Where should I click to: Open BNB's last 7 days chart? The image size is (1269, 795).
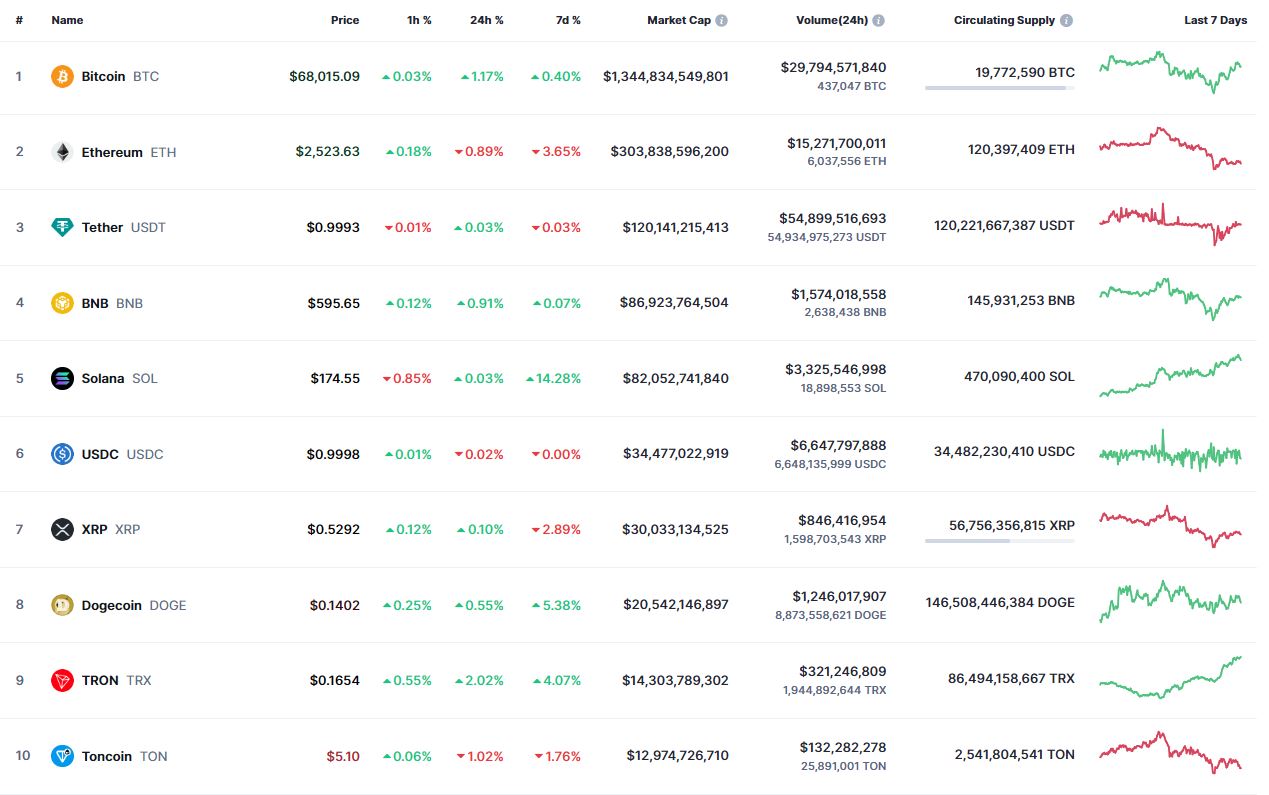coord(1170,299)
